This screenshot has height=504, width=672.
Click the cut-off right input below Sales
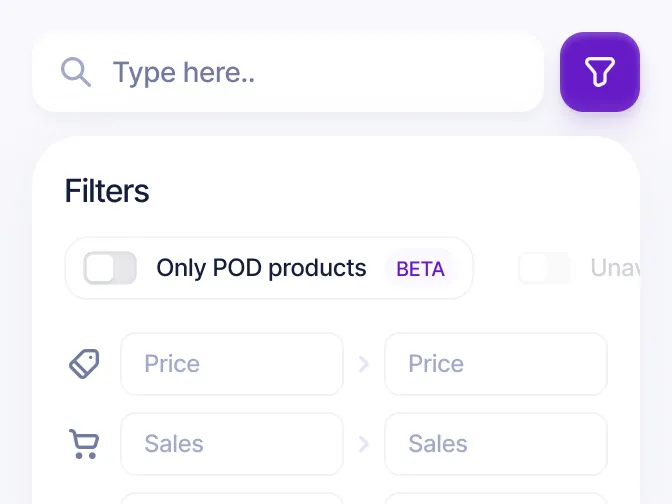pyautogui.click(x=496, y=498)
